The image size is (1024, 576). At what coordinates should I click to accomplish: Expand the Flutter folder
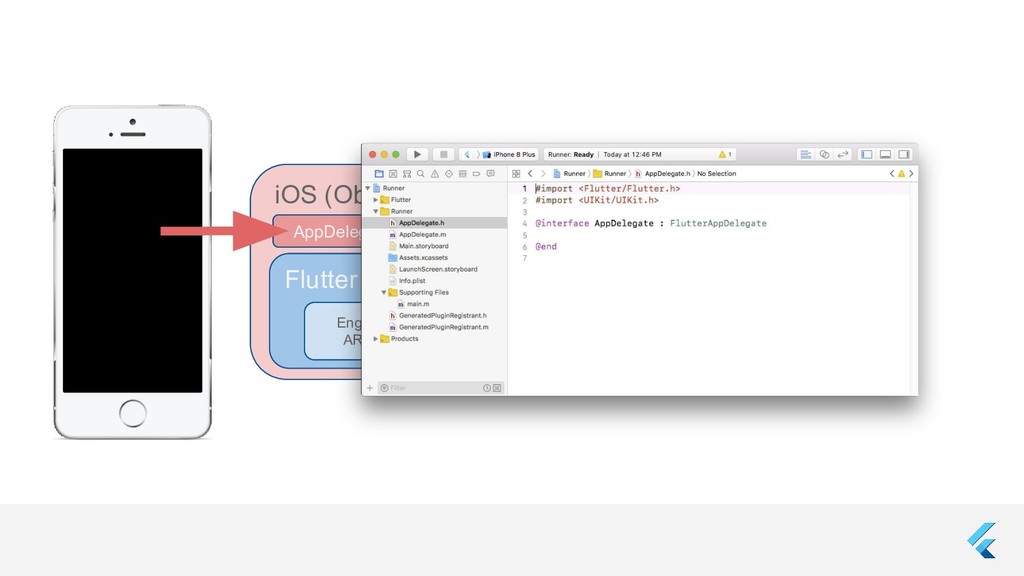[376, 200]
